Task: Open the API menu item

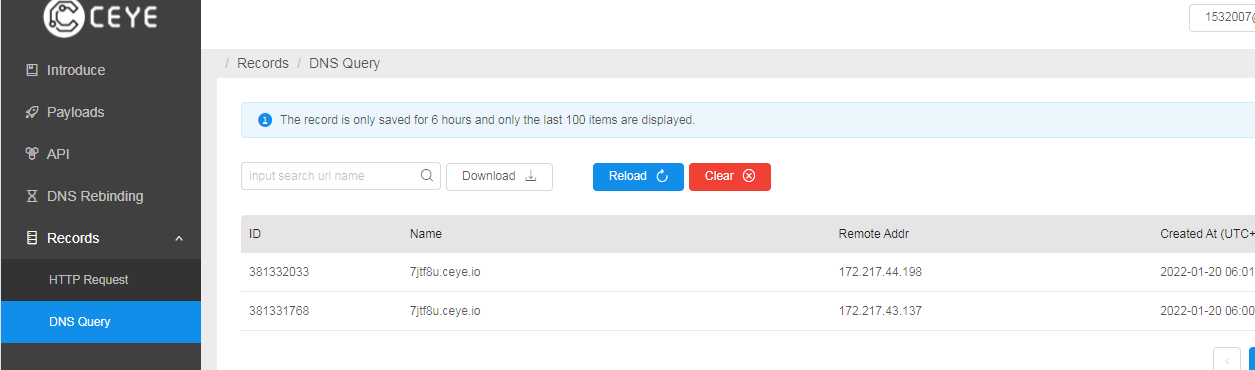Action: 100,154
